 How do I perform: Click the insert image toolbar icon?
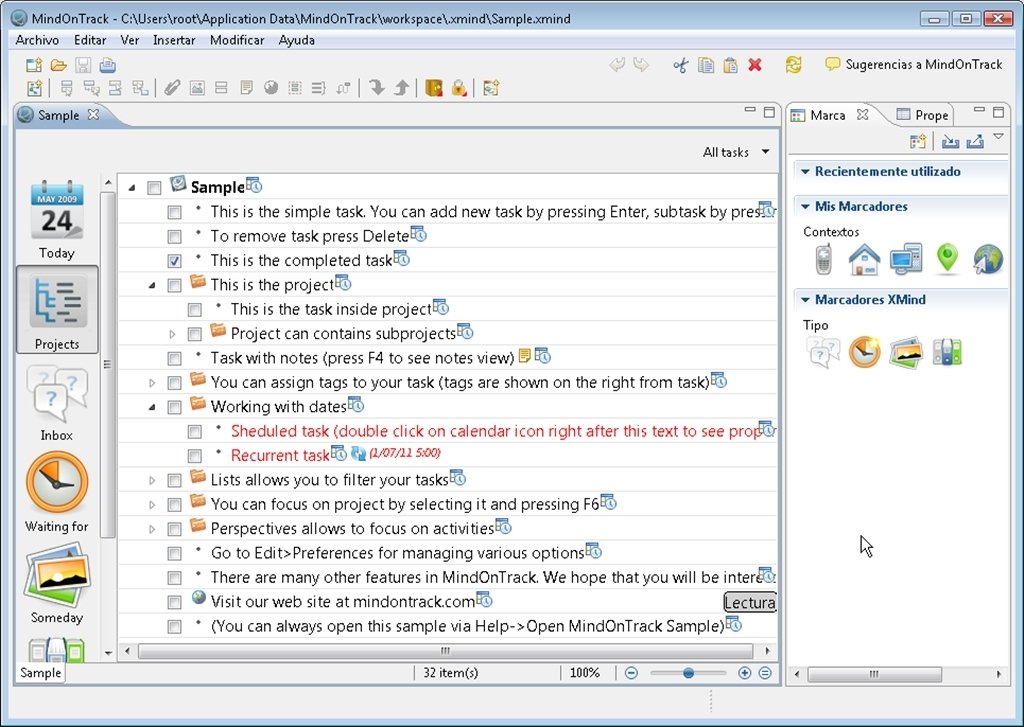(x=197, y=88)
